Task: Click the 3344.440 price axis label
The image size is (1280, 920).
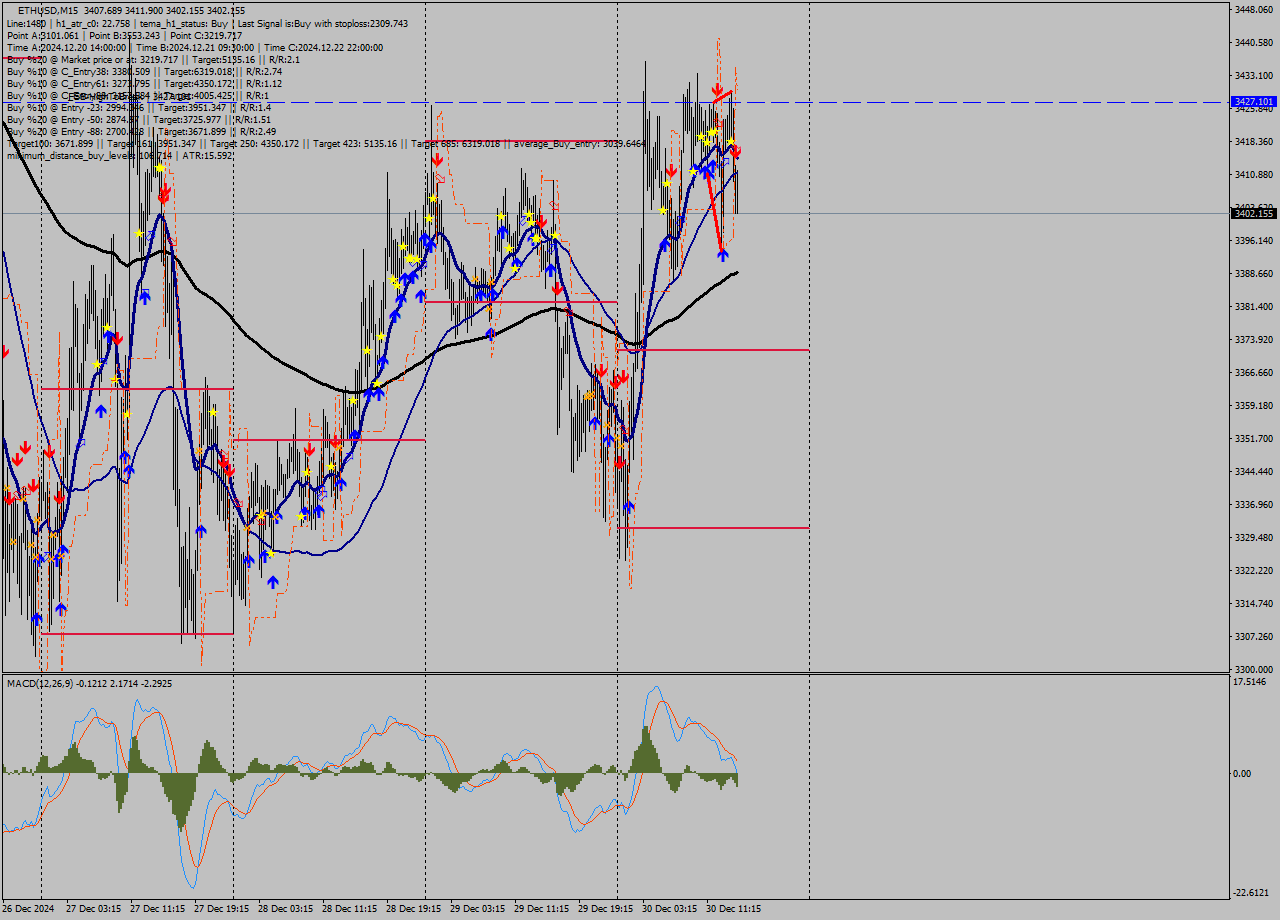Action: pos(1253,471)
